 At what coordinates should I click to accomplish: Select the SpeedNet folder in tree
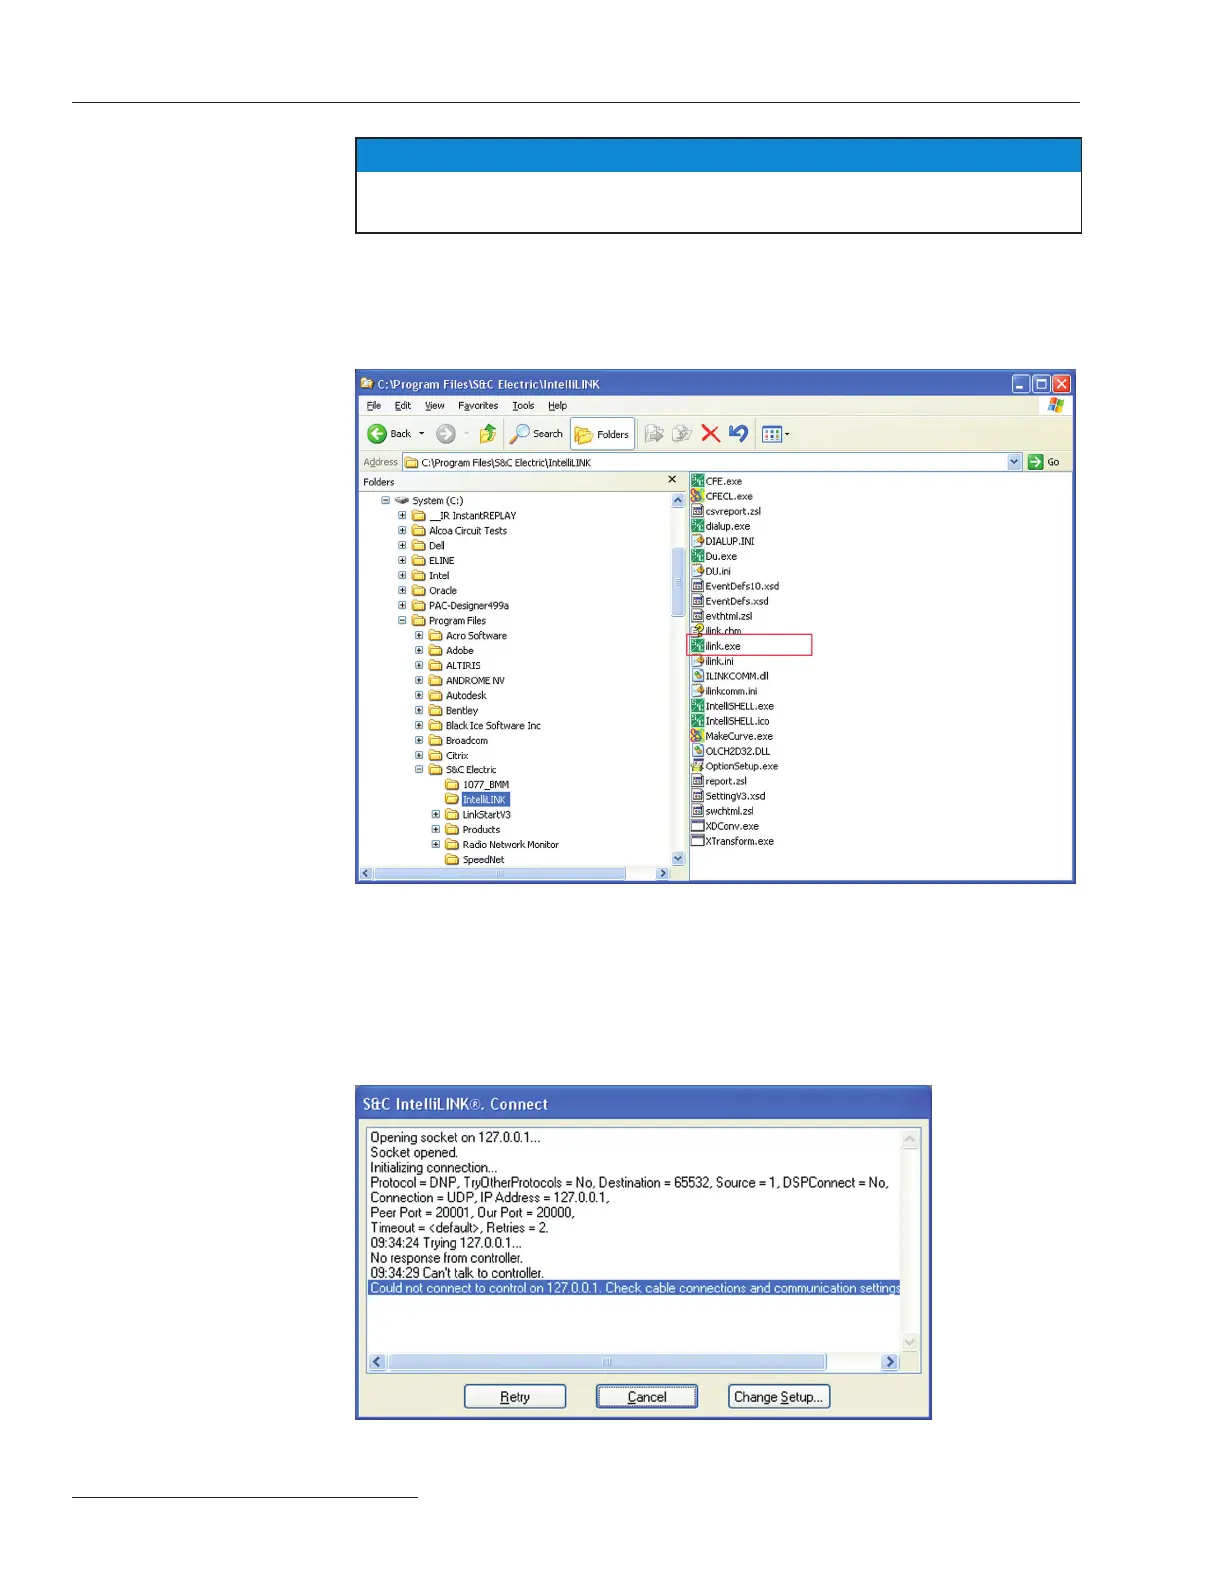(475, 860)
